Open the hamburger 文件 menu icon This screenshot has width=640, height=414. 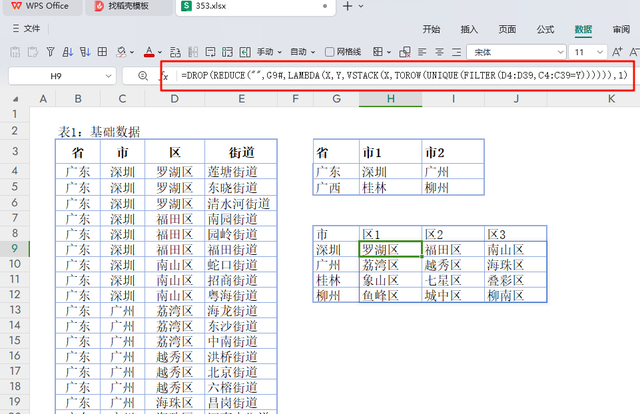[x=16, y=28]
